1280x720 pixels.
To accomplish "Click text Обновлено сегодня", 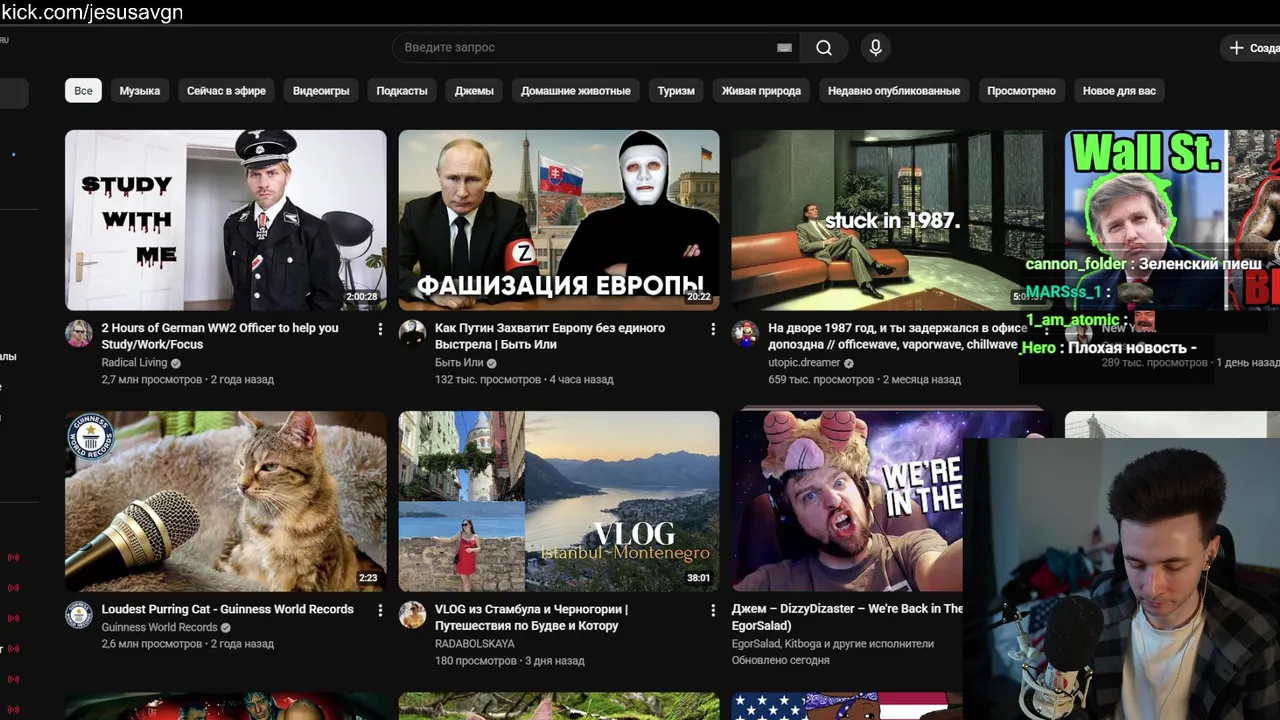I will tap(780, 661).
